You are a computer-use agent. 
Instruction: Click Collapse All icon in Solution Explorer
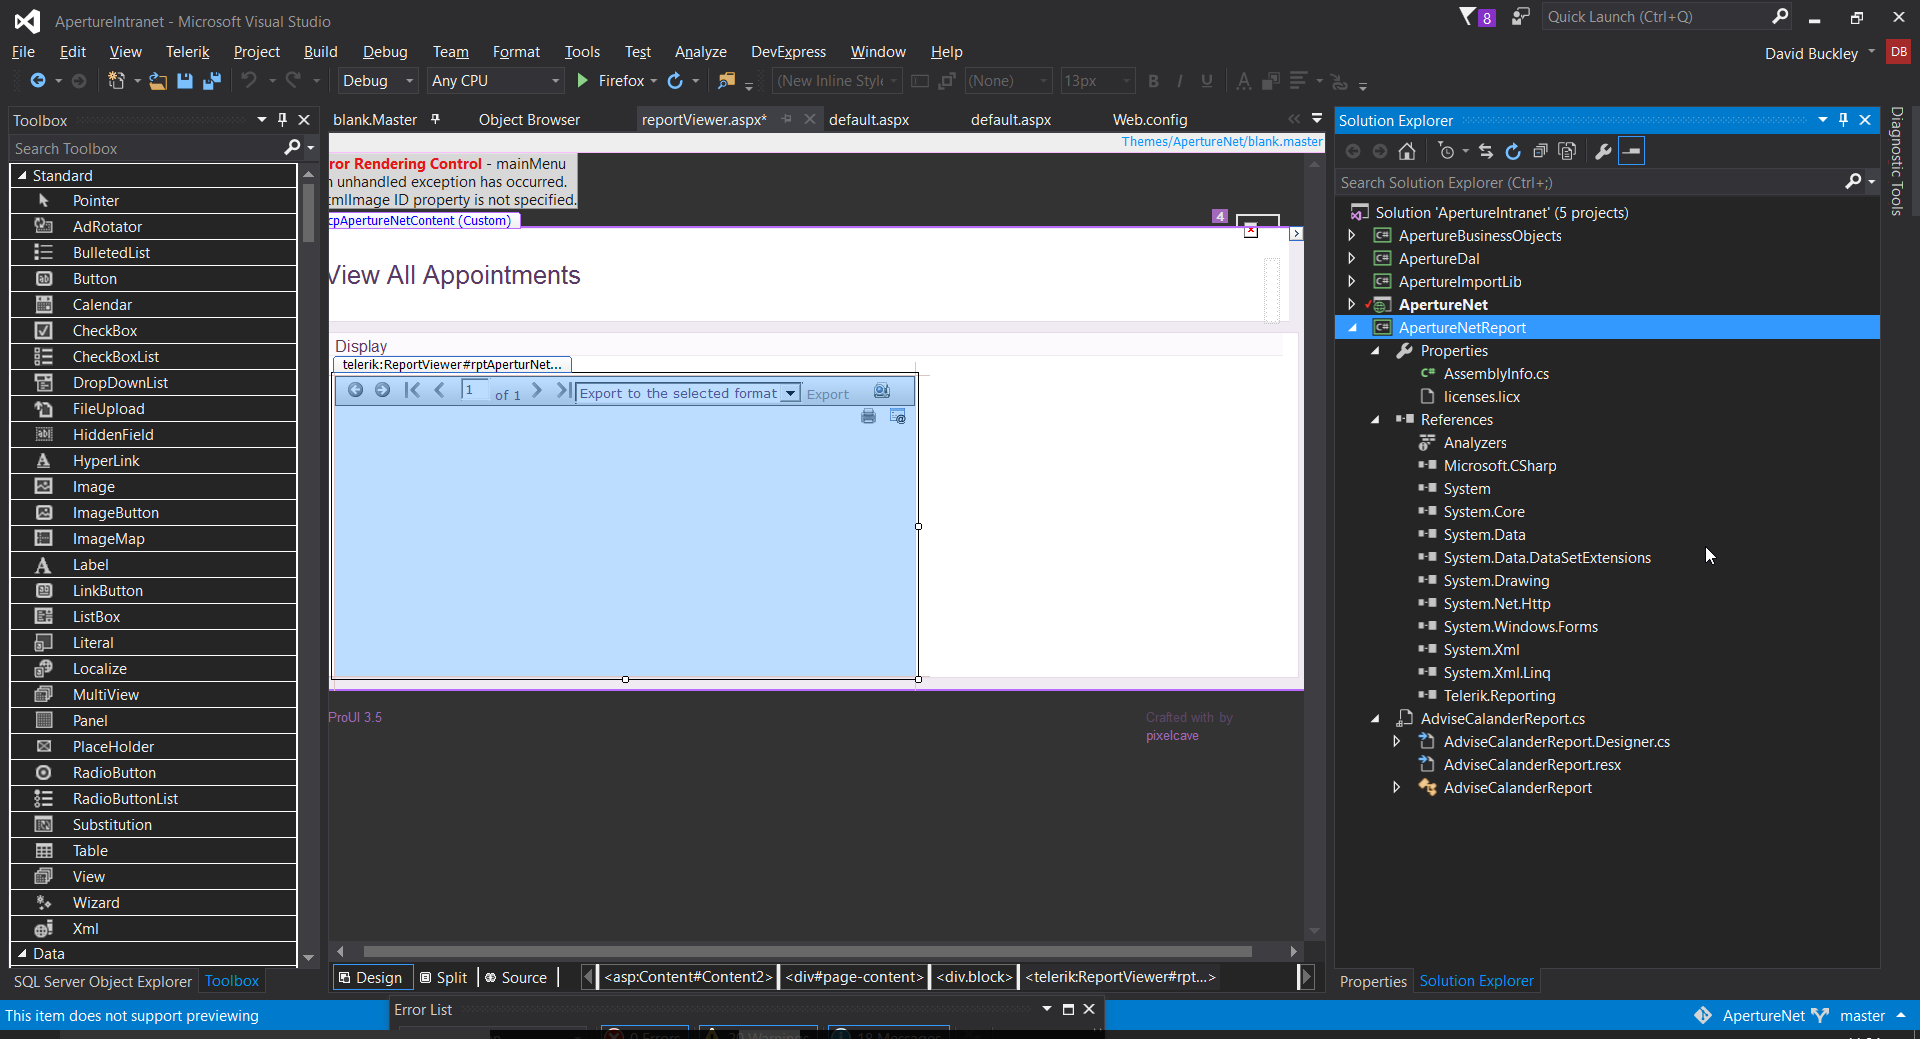(1540, 151)
